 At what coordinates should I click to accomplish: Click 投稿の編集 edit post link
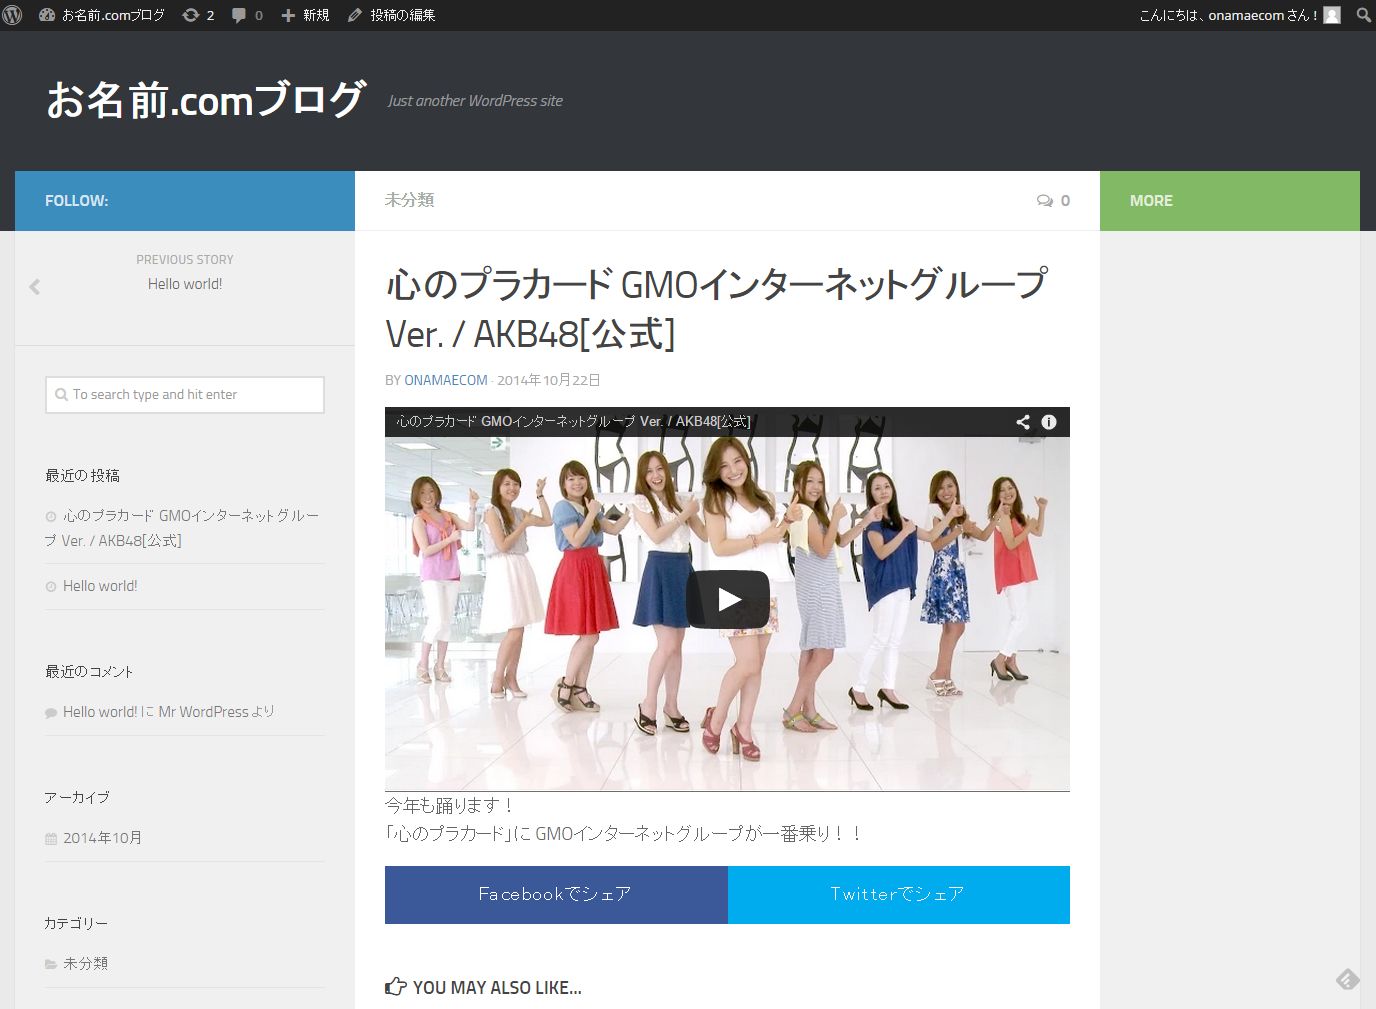pos(391,15)
